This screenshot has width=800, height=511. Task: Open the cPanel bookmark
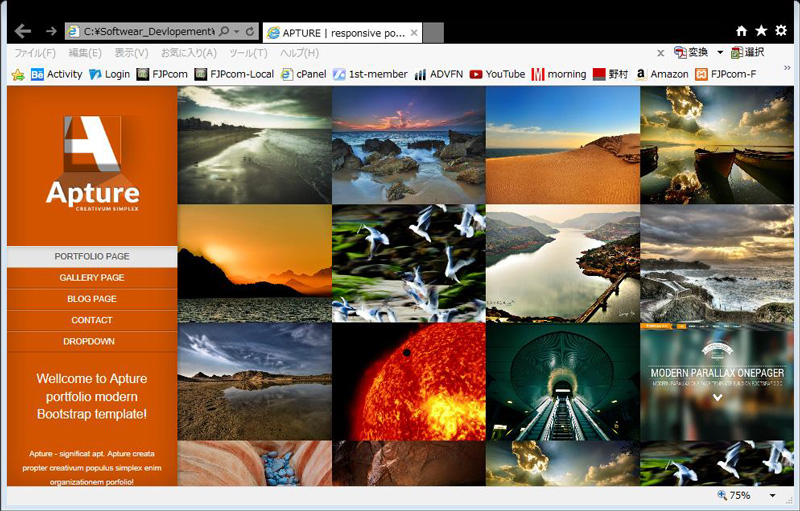(304, 74)
